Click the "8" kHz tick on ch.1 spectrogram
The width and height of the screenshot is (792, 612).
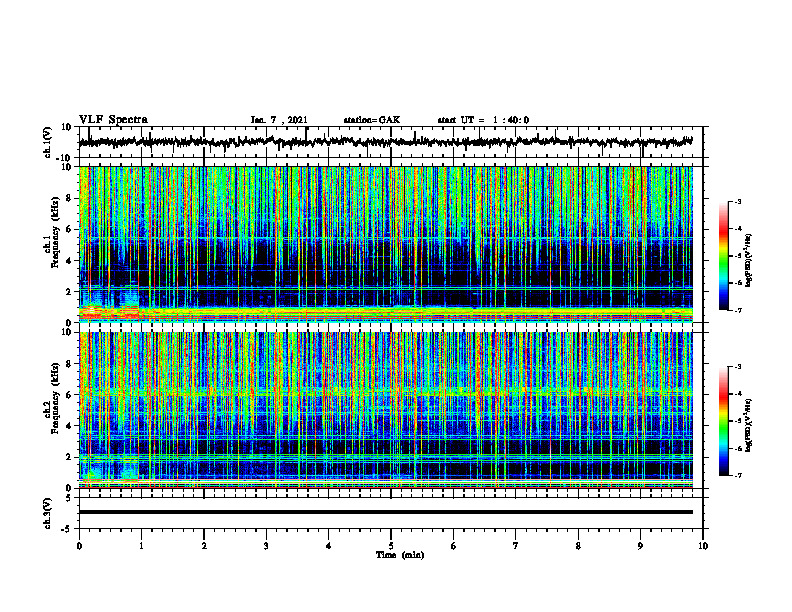tap(70, 198)
